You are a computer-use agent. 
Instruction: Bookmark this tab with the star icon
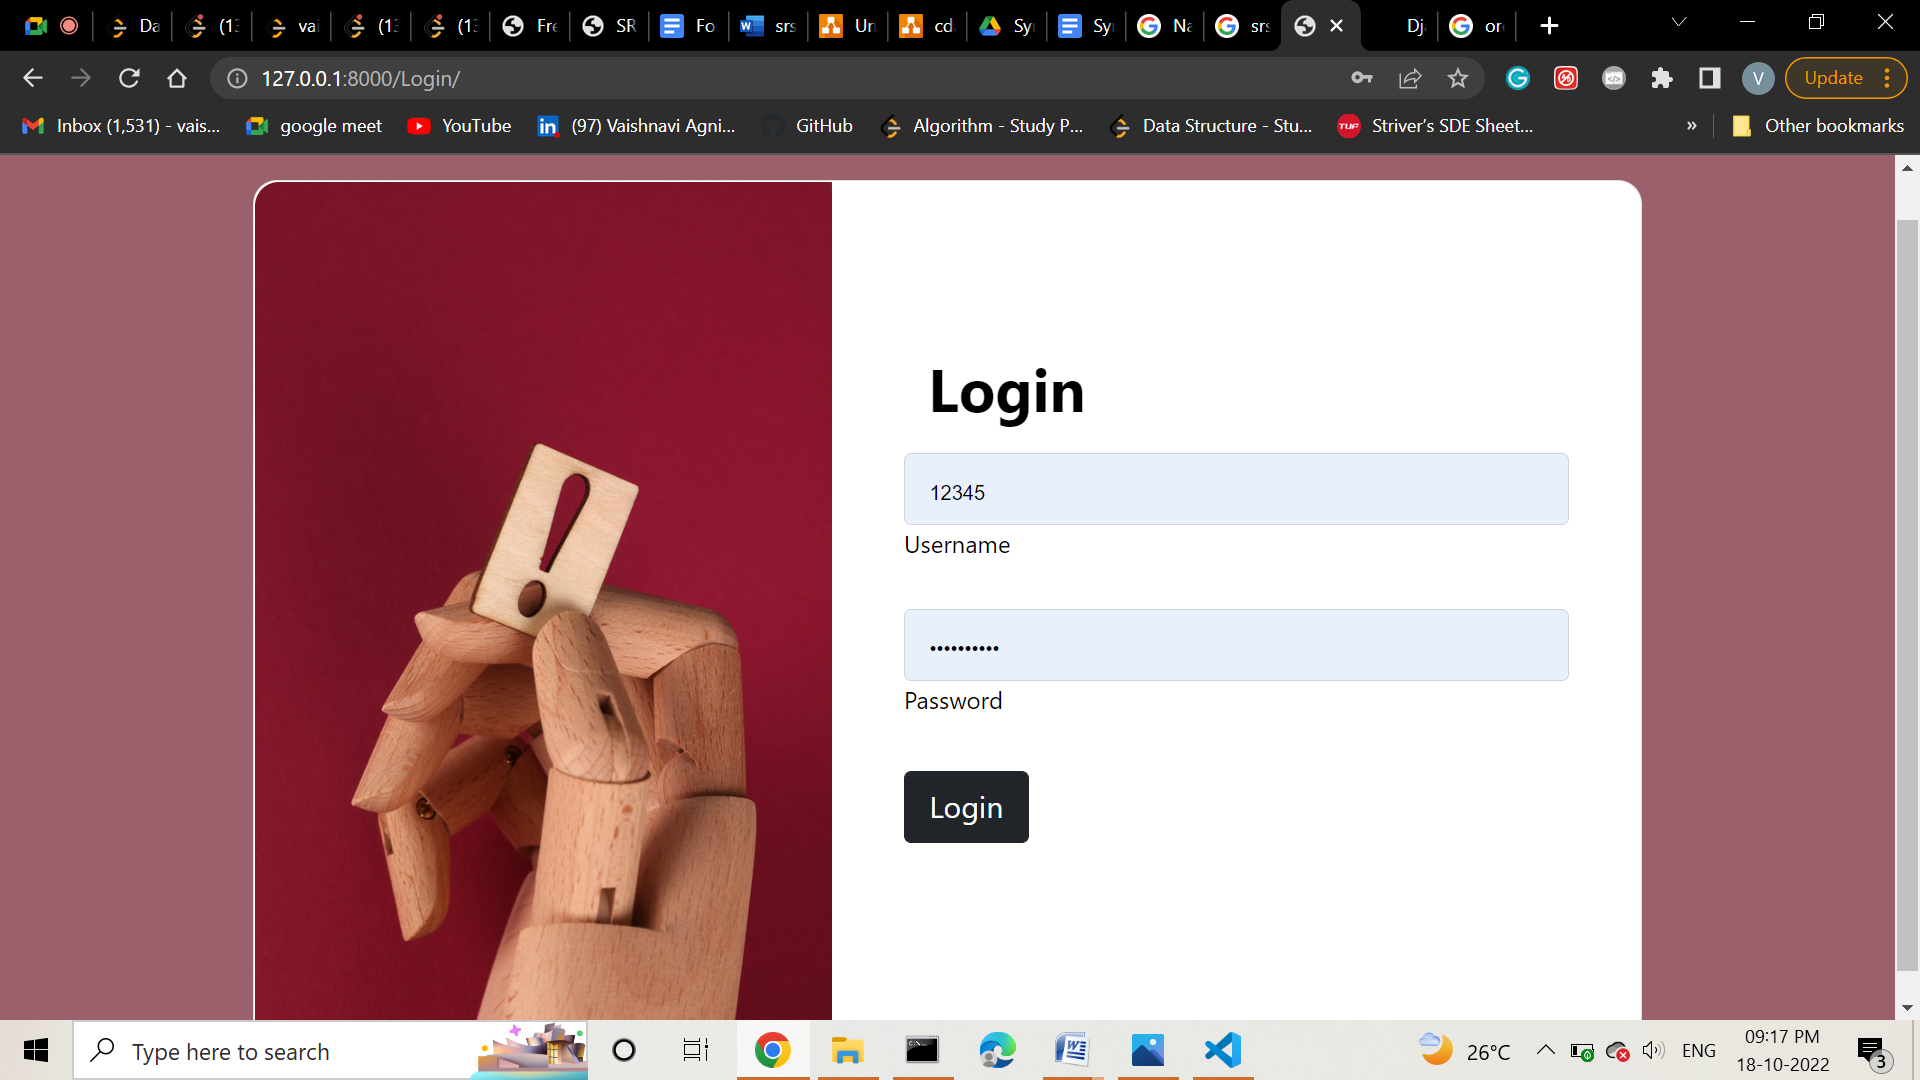[x=1458, y=78]
